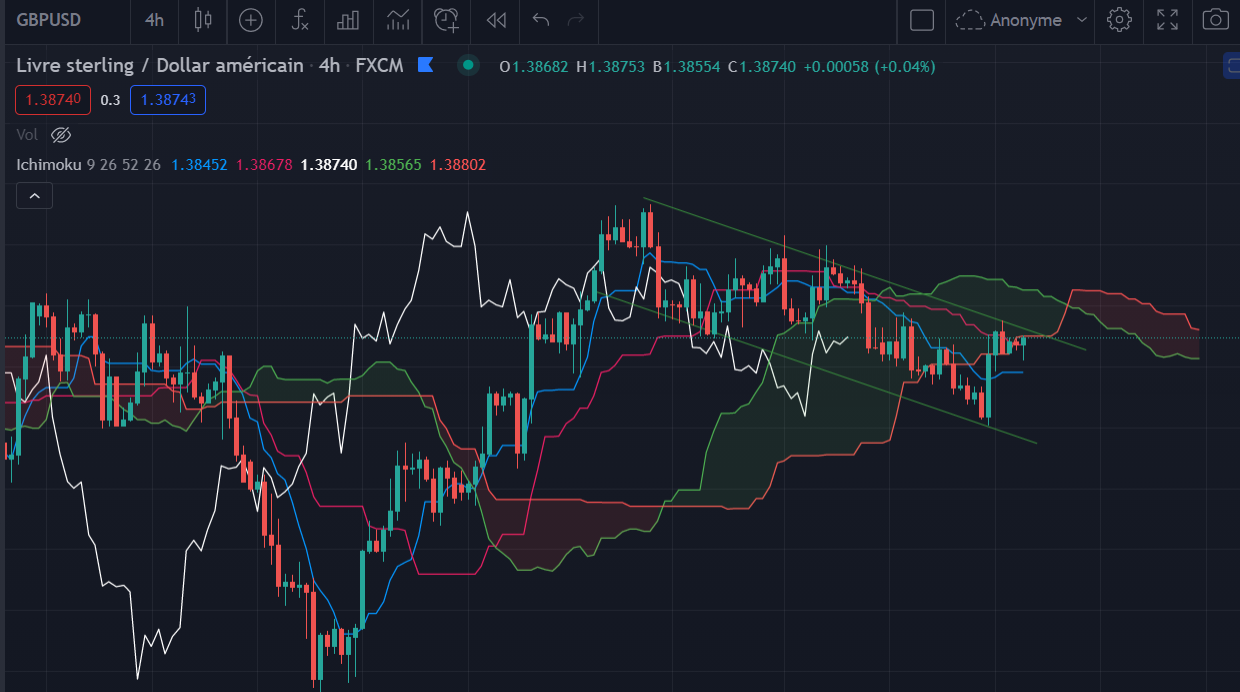This screenshot has width=1240, height=692.
Task: Start bar replay mode
Action: pos(496,20)
